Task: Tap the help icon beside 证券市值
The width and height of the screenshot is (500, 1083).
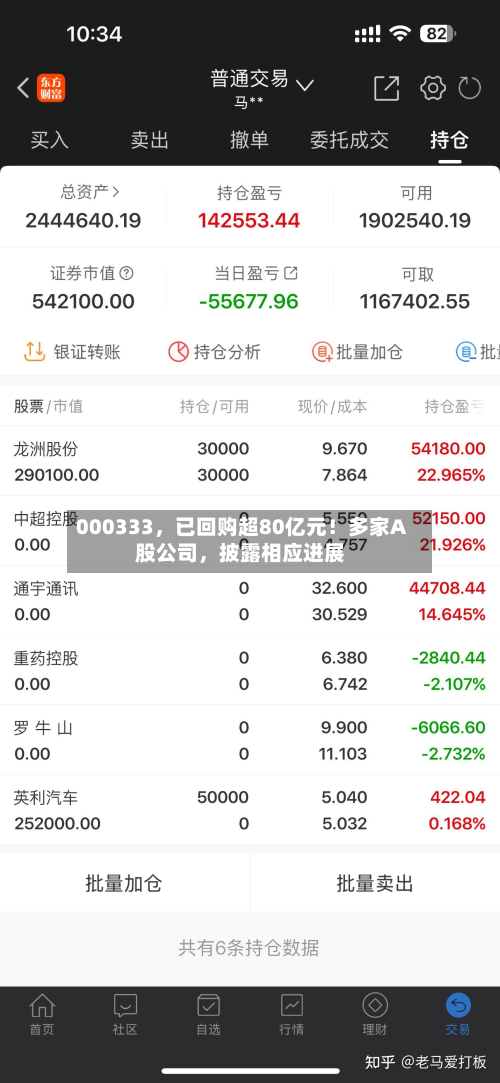Action: 126,274
